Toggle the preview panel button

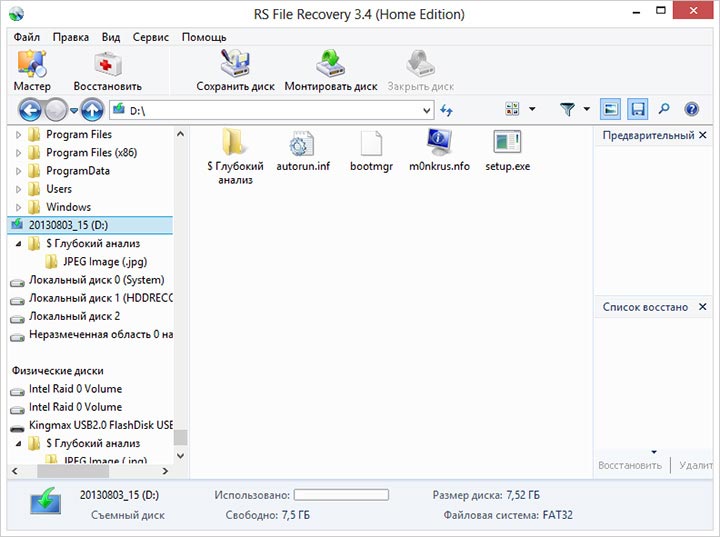(610, 109)
